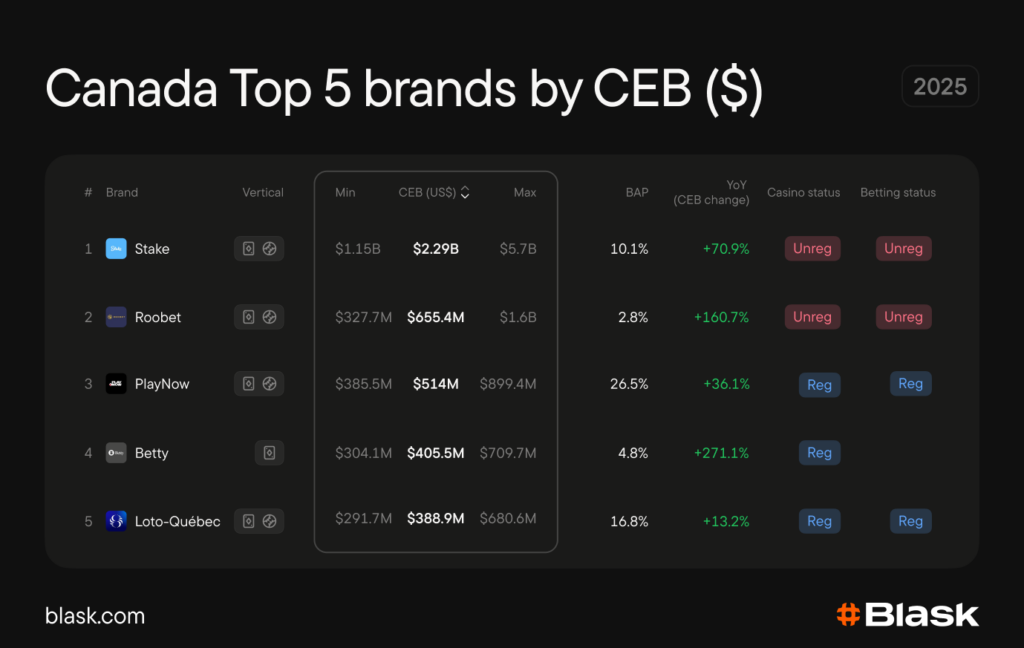Sort by the CEB (US$) column chevron
The width and height of the screenshot is (1024, 648).
coord(465,193)
